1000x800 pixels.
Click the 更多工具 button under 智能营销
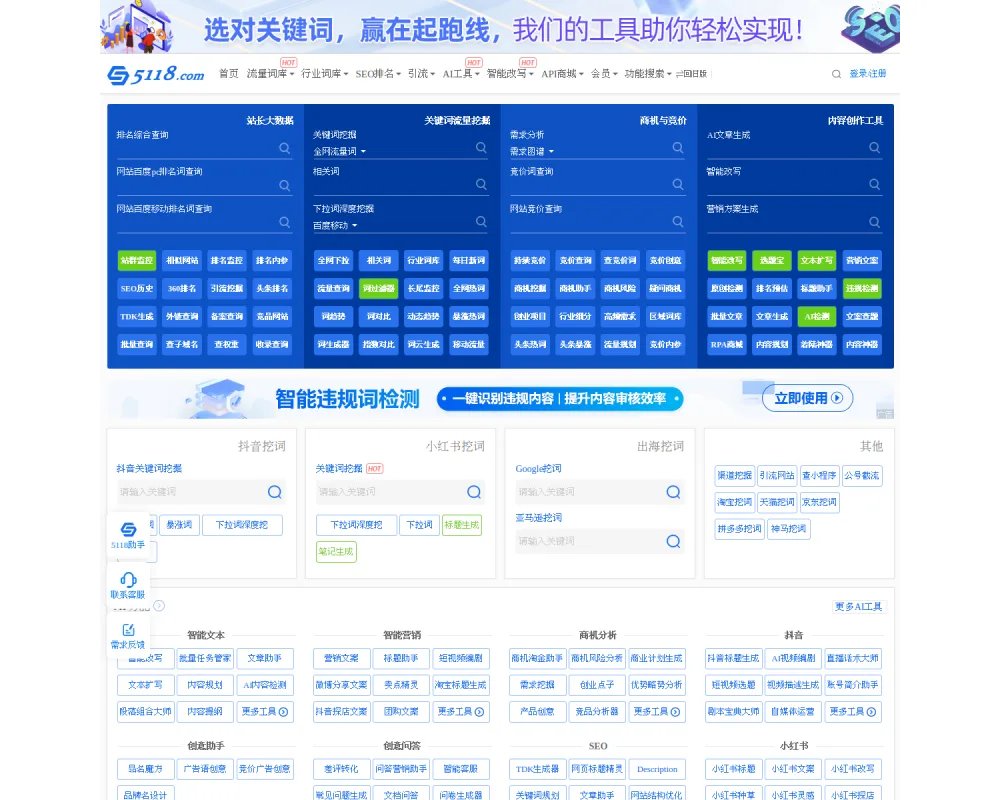click(x=461, y=711)
